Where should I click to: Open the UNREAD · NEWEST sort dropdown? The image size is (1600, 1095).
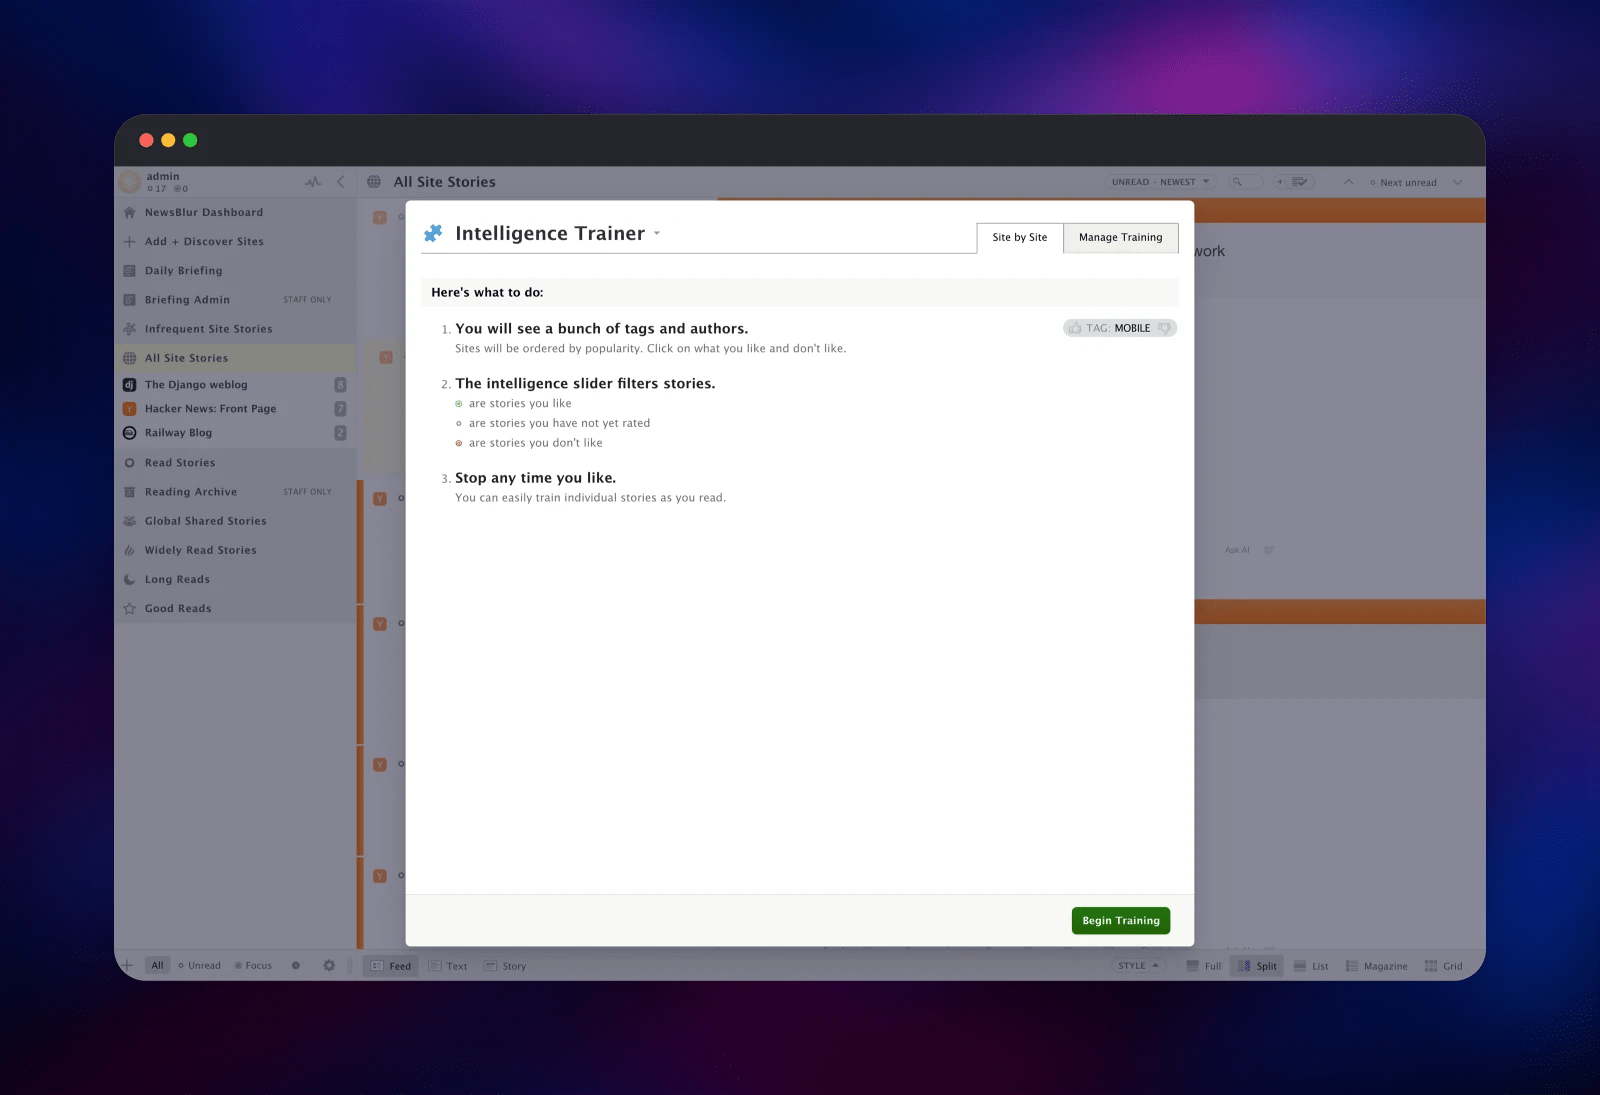point(1160,181)
